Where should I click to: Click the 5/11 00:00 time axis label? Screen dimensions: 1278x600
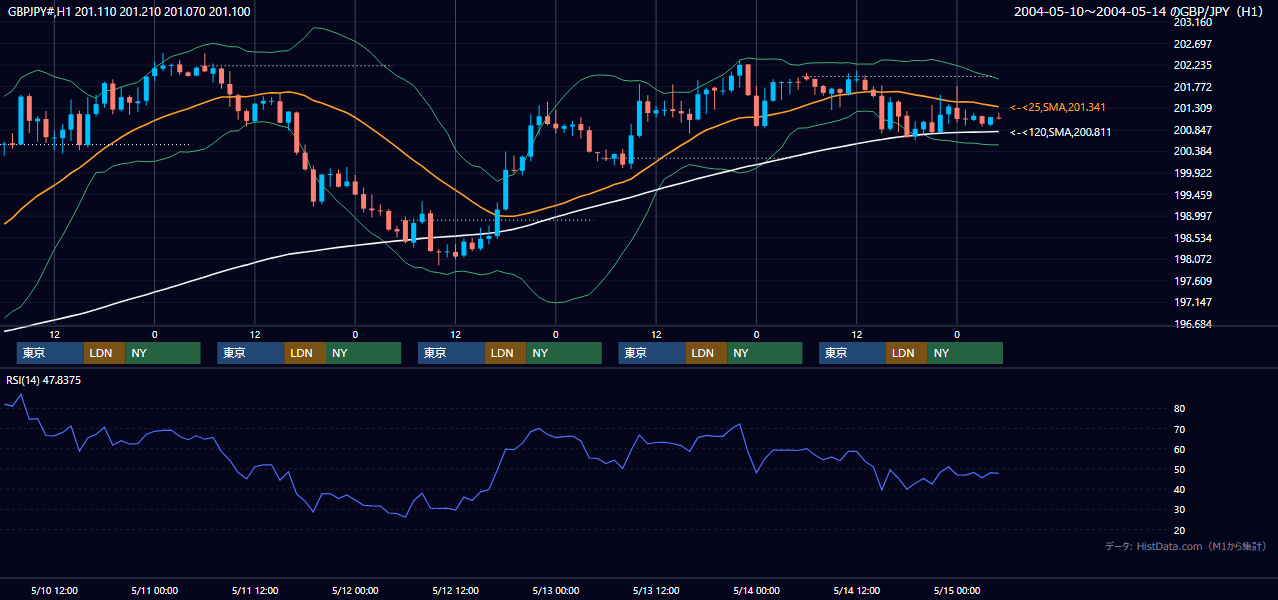click(155, 590)
